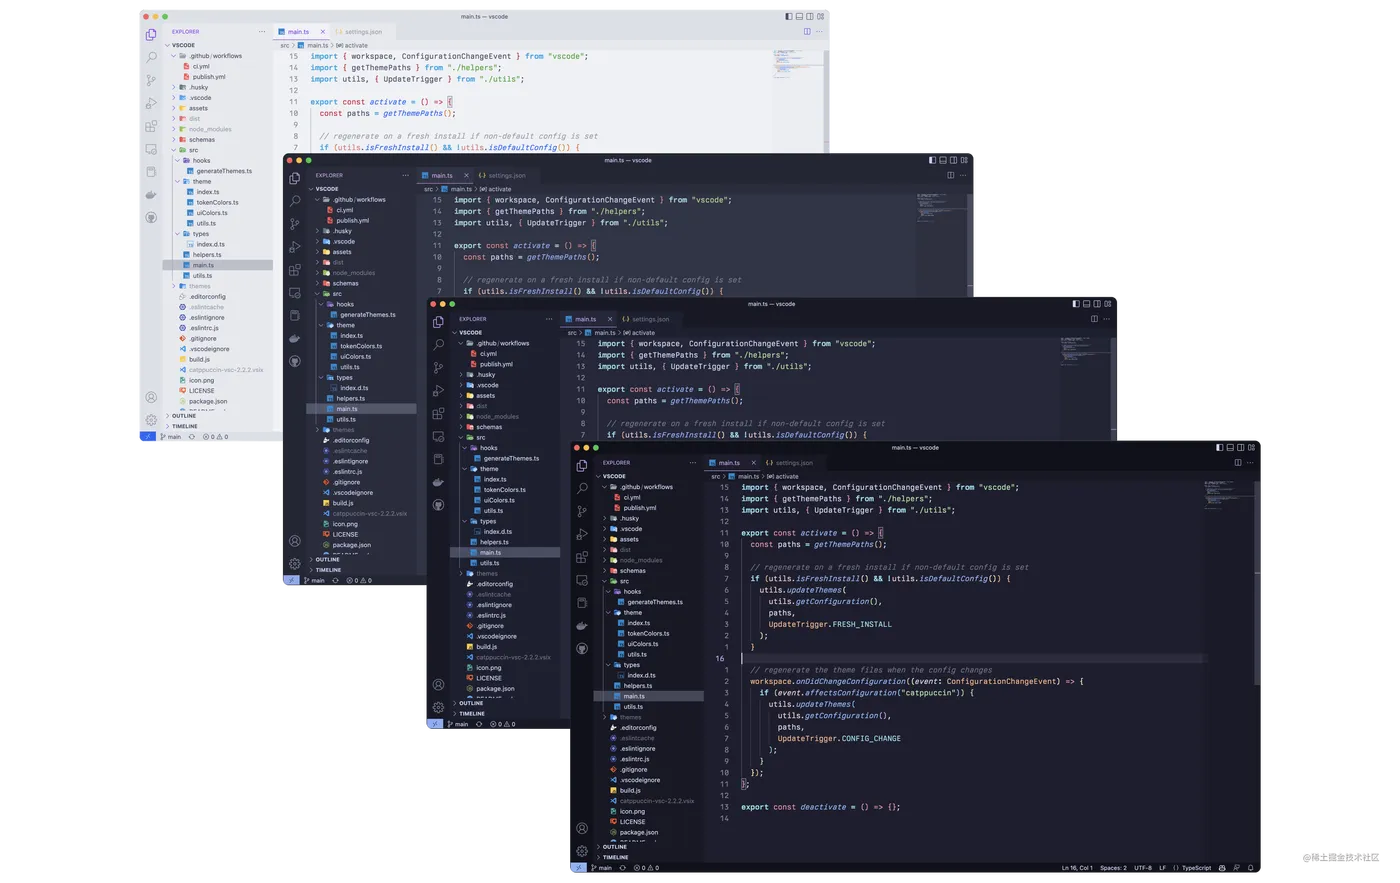Click activate breadcrumb in front window

[x=783, y=476]
